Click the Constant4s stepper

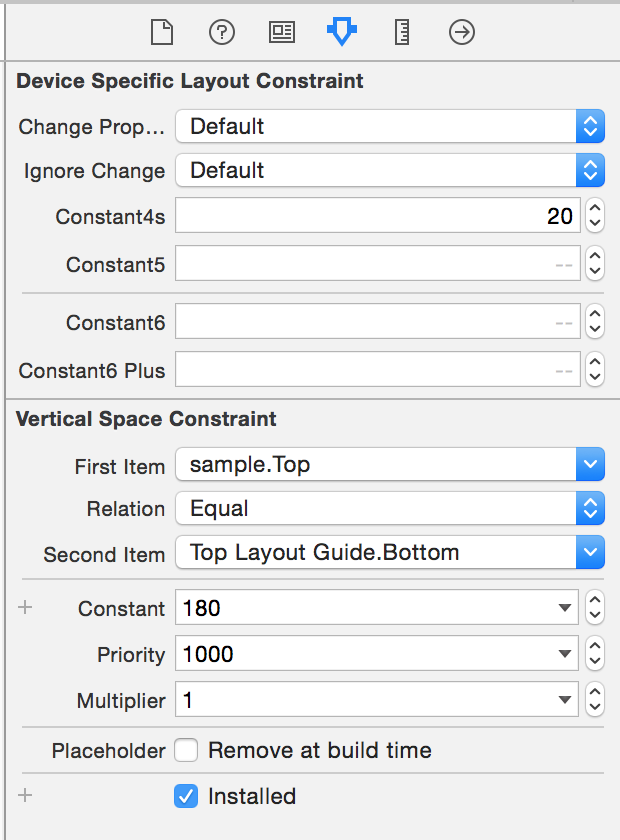[x=595, y=215]
